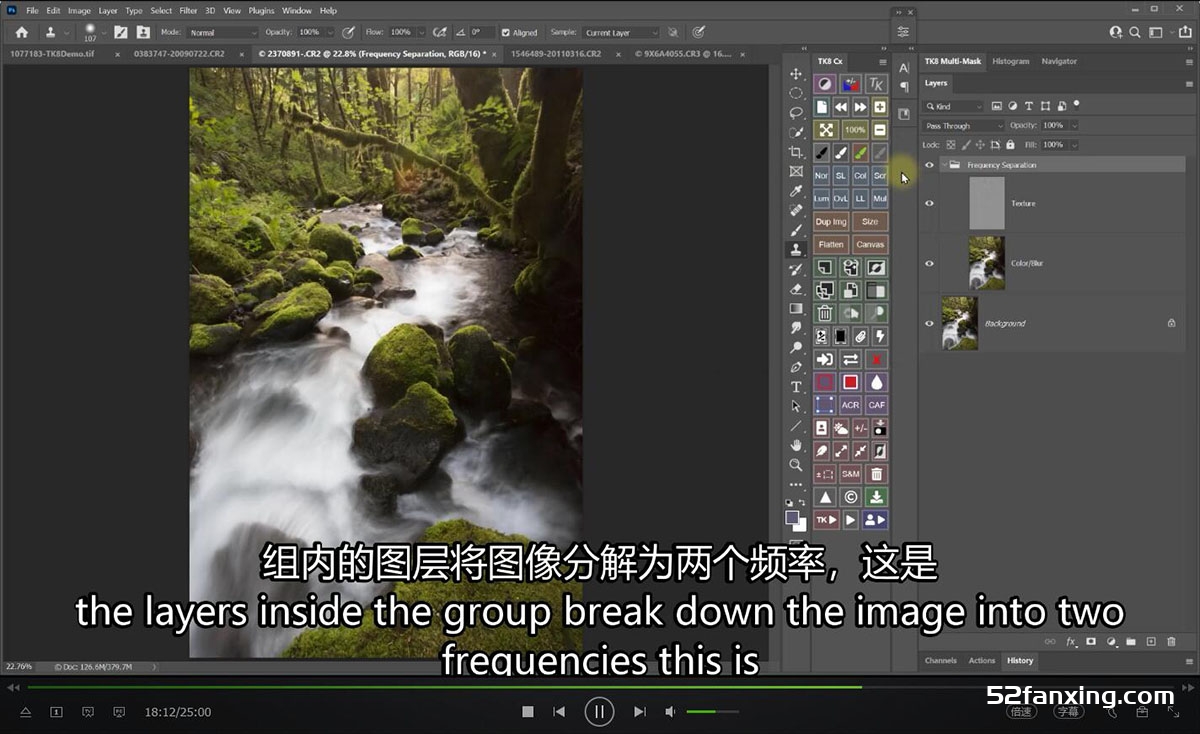The width and height of the screenshot is (1200, 734).
Task: Click the TK8 CAF button
Action: pos(877,405)
